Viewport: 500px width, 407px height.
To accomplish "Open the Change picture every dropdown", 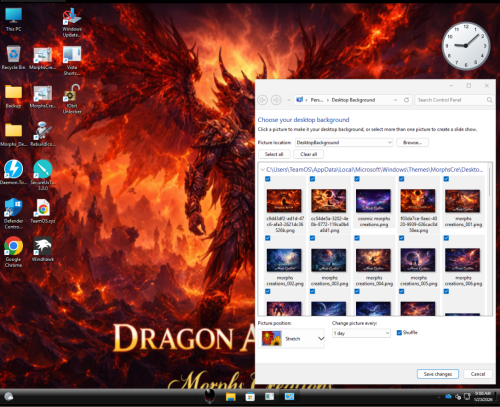I will (361, 333).
